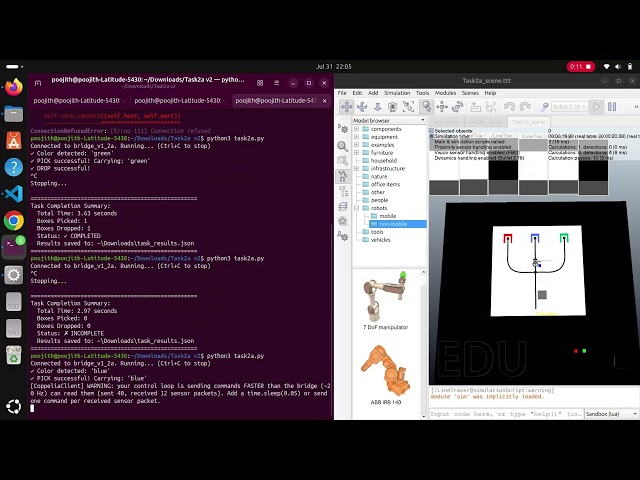Select the object rotate tool
640x480 pixels.
point(458,107)
